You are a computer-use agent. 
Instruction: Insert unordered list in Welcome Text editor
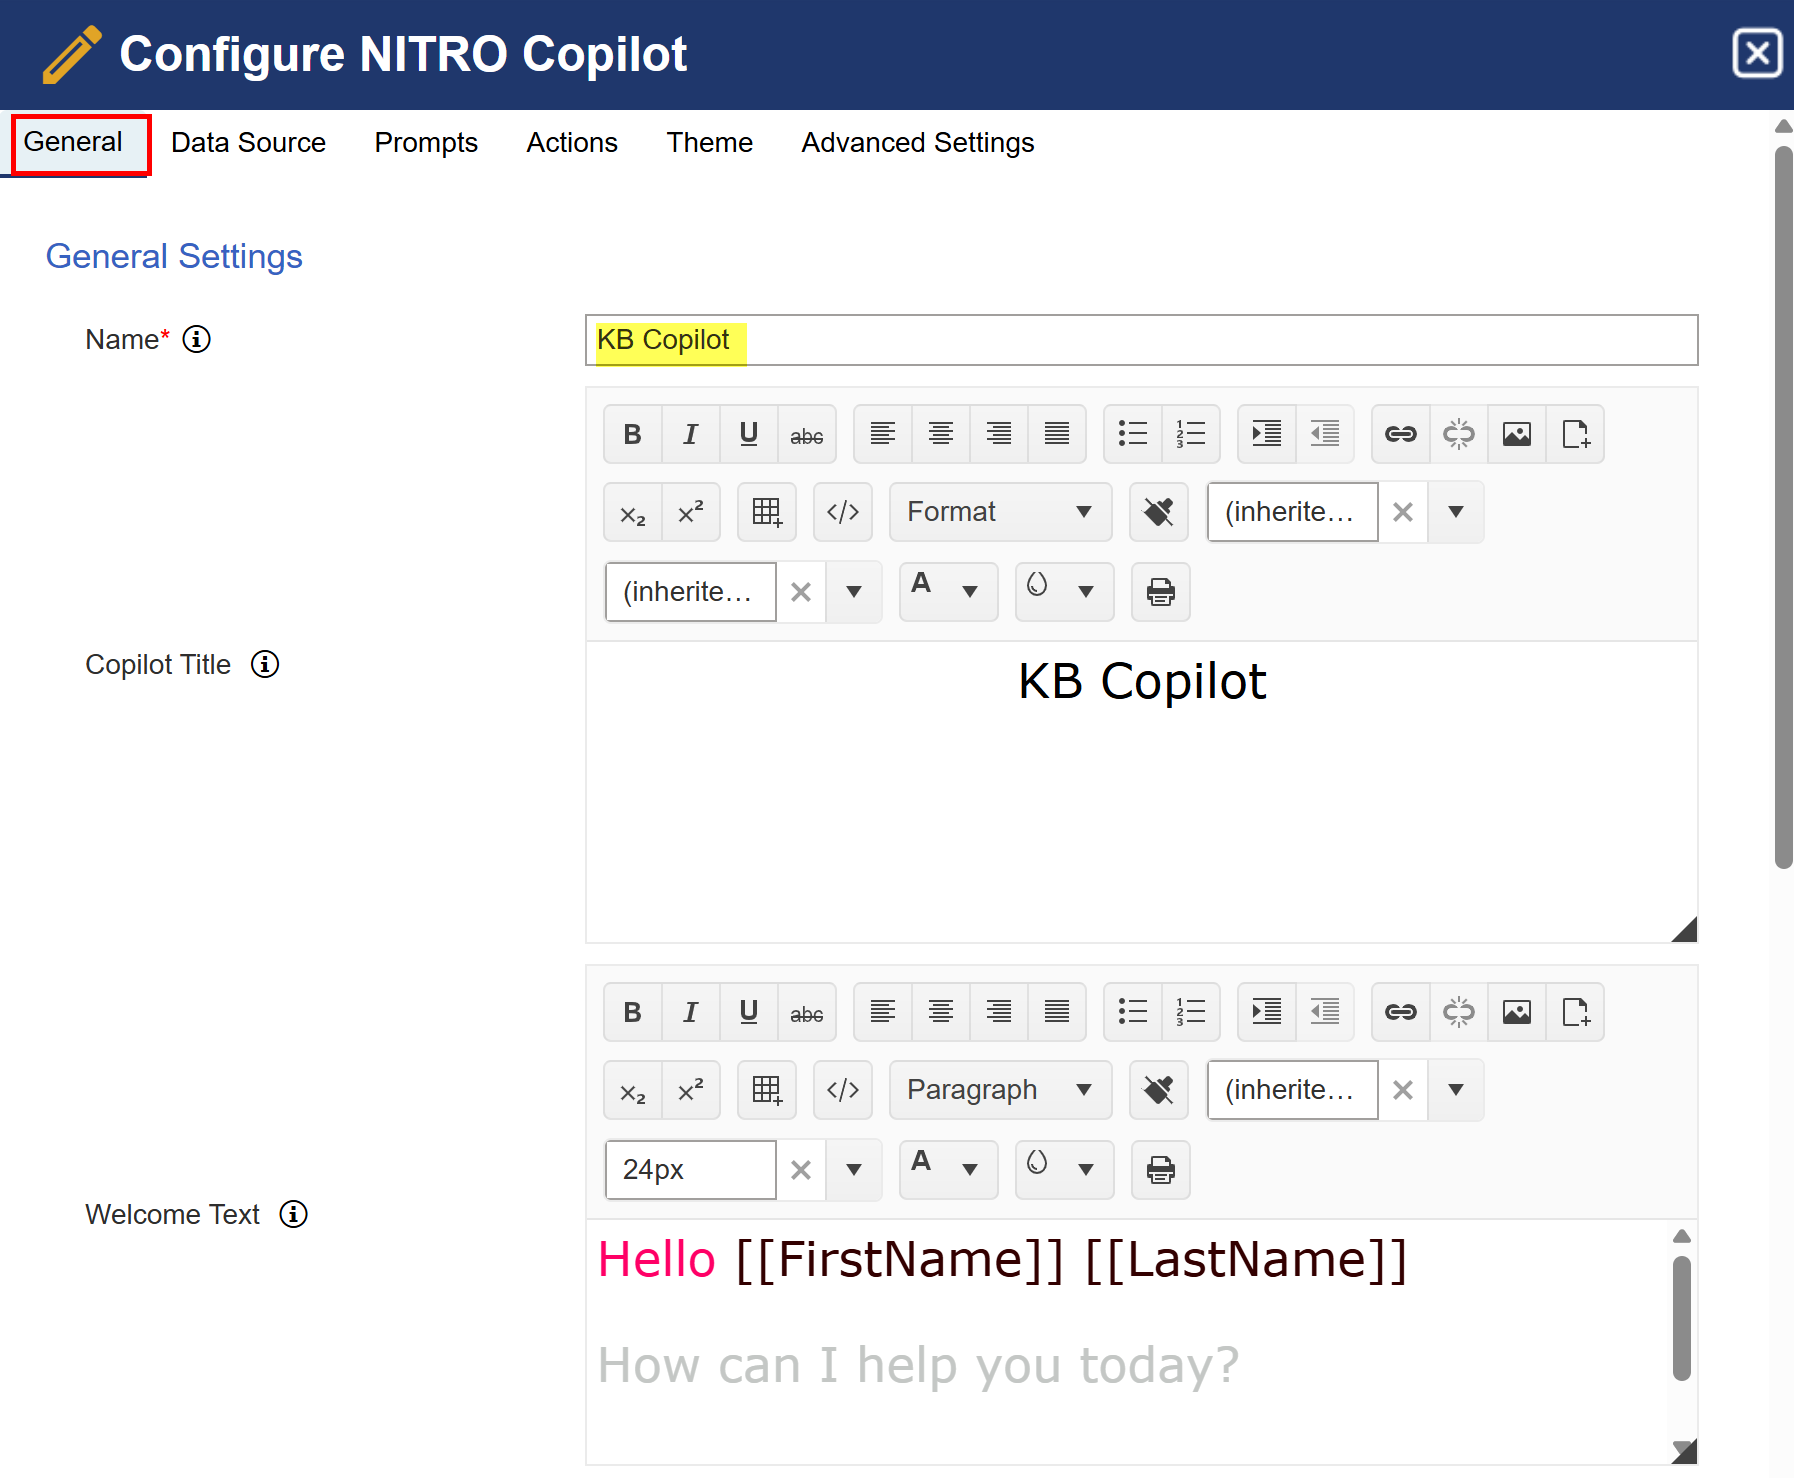(x=1132, y=1012)
